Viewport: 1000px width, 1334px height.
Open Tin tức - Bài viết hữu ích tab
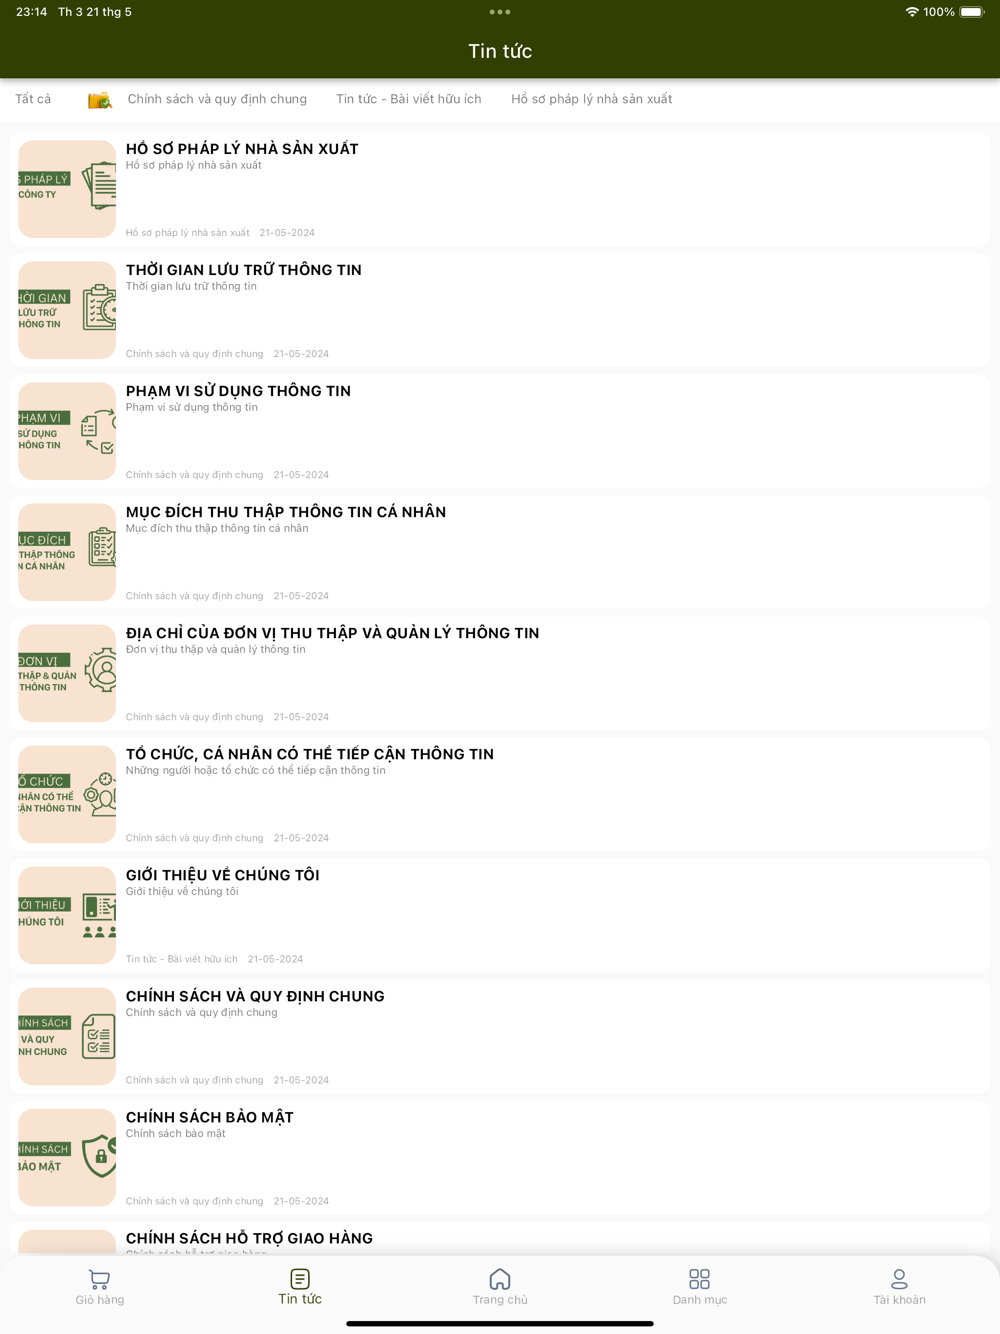click(x=408, y=99)
